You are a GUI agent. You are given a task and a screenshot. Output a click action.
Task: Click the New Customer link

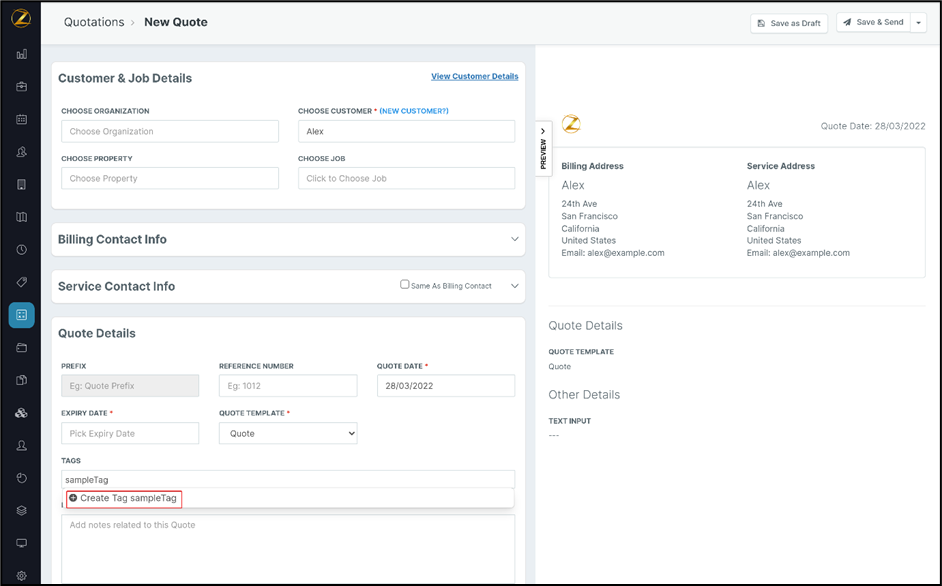pos(414,111)
